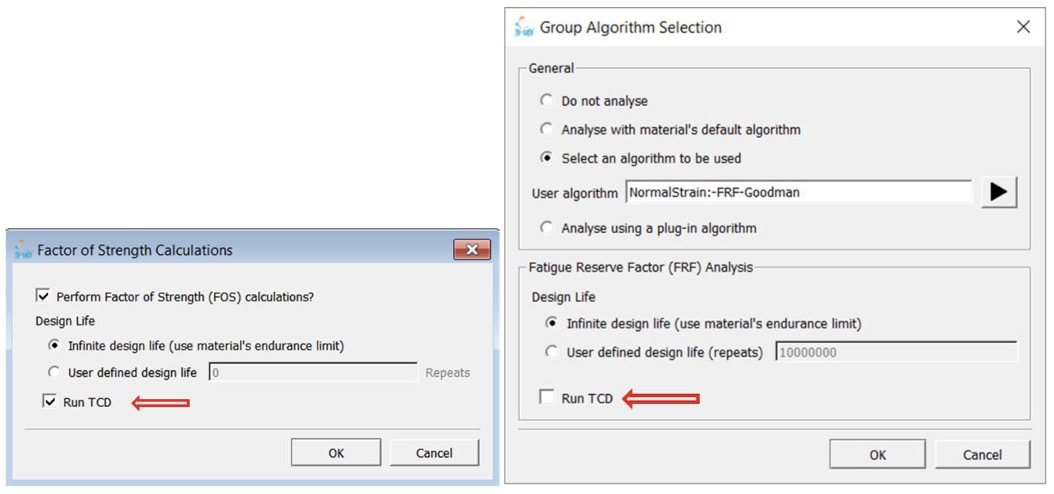
Task: Pick Select an algorithm to be used
Action: [x=546, y=158]
